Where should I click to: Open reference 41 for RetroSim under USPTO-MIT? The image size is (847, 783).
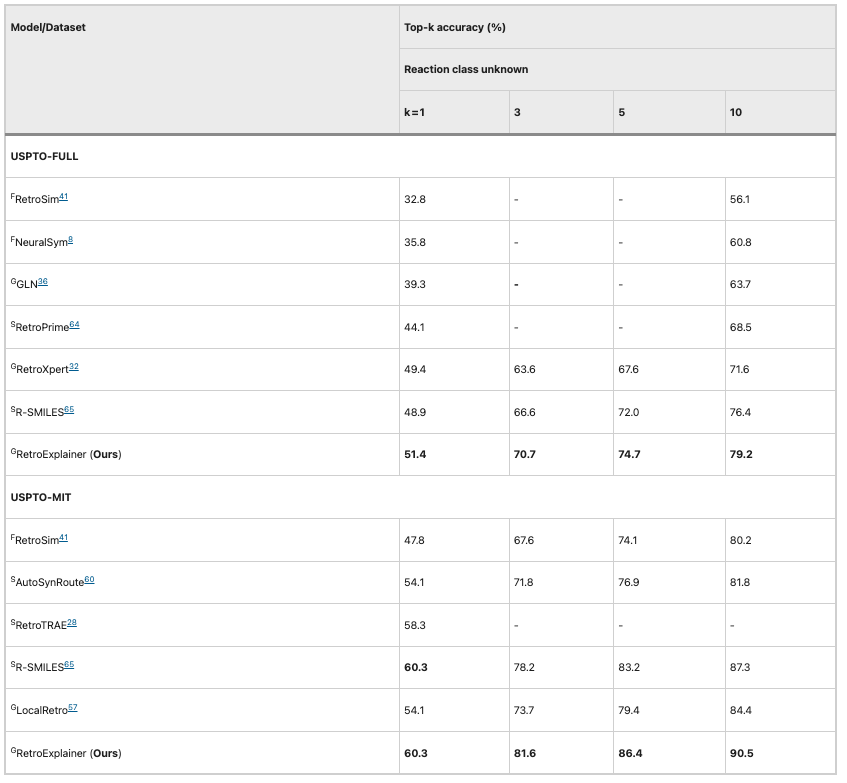click(x=63, y=537)
